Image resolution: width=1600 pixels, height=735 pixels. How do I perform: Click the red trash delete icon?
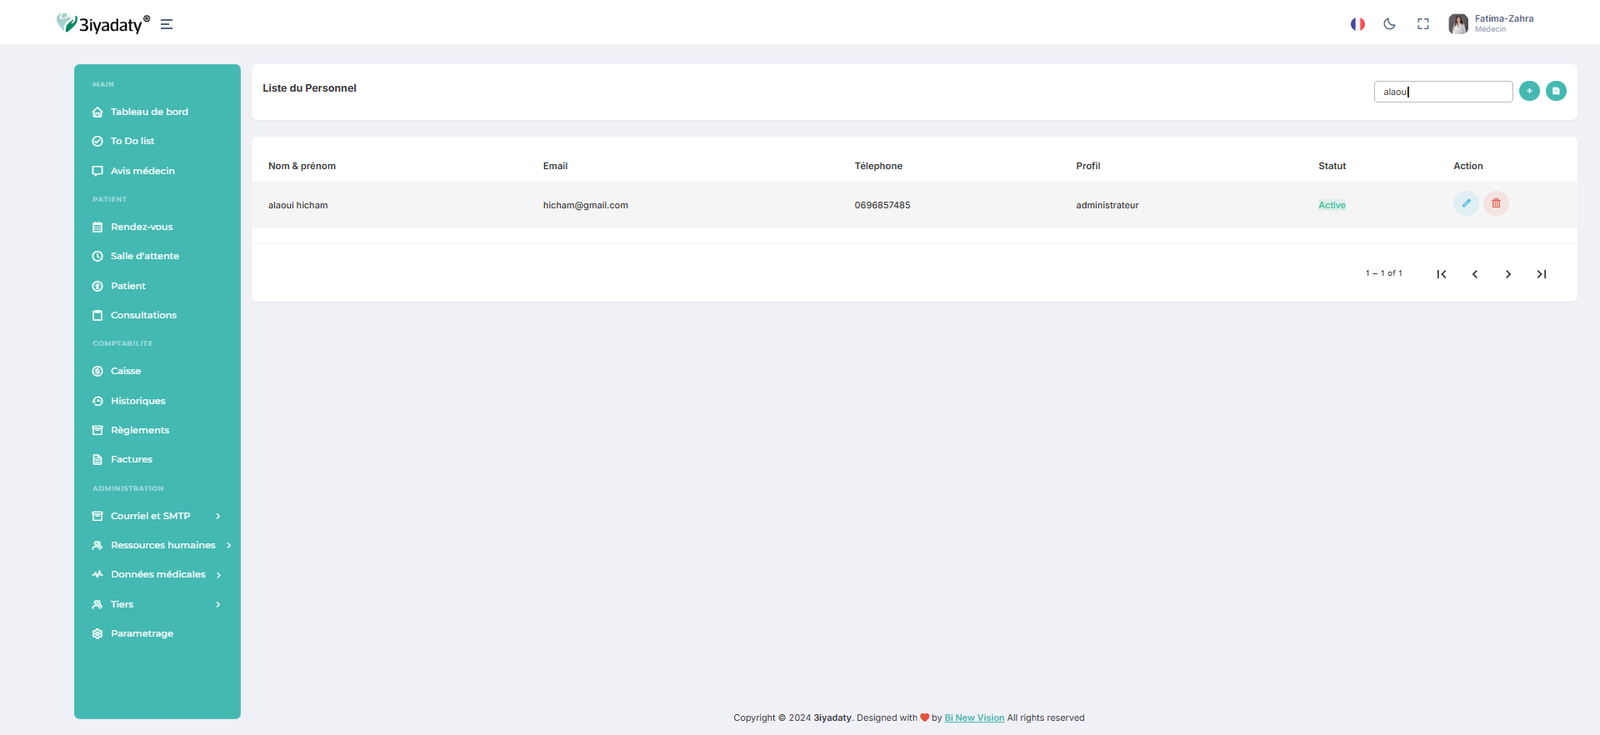(x=1496, y=203)
